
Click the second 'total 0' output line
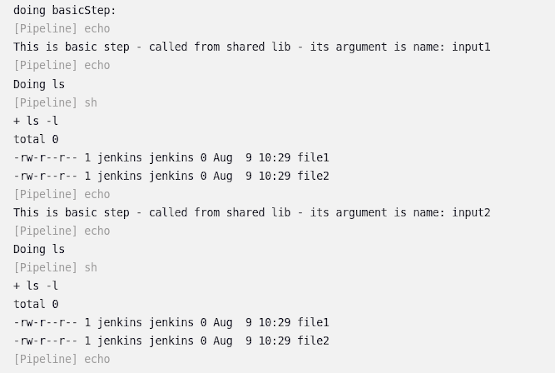click(36, 304)
